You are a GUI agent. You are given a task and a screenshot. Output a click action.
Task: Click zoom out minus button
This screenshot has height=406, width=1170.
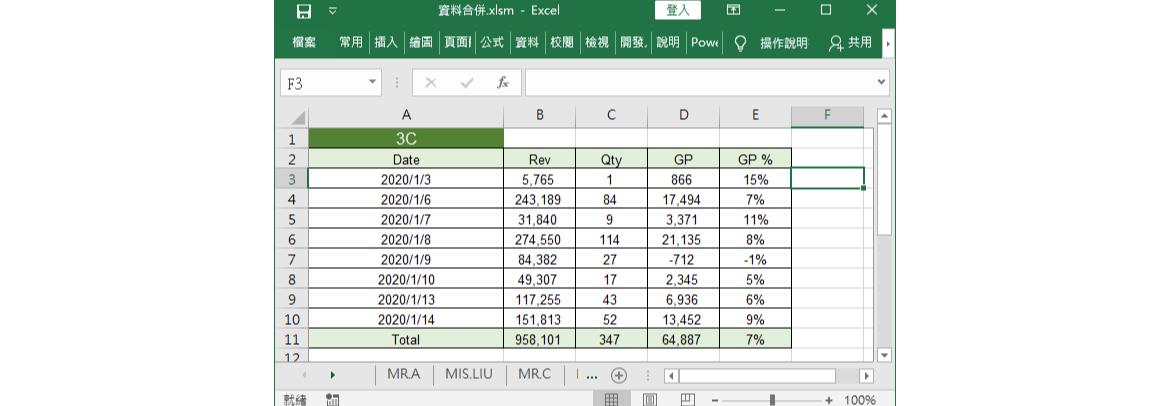[x=716, y=400]
